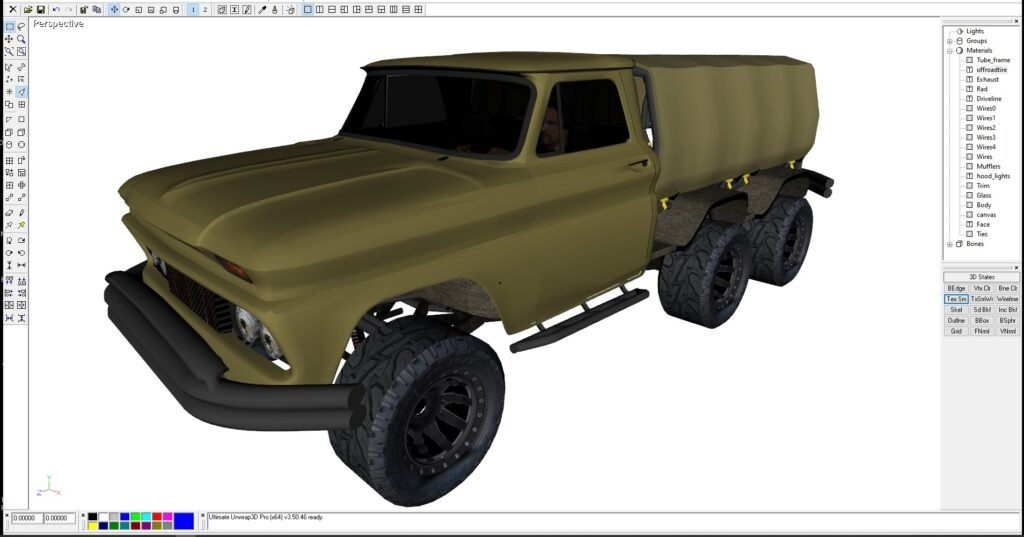Image resolution: width=1024 pixels, height=537 pixels.
Task: Select the single-pane viewport layout icon
Action: 308,9
